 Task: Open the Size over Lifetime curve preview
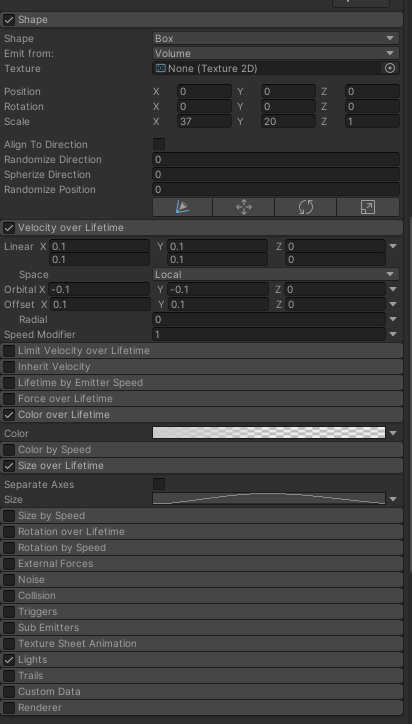click(269, 499)
